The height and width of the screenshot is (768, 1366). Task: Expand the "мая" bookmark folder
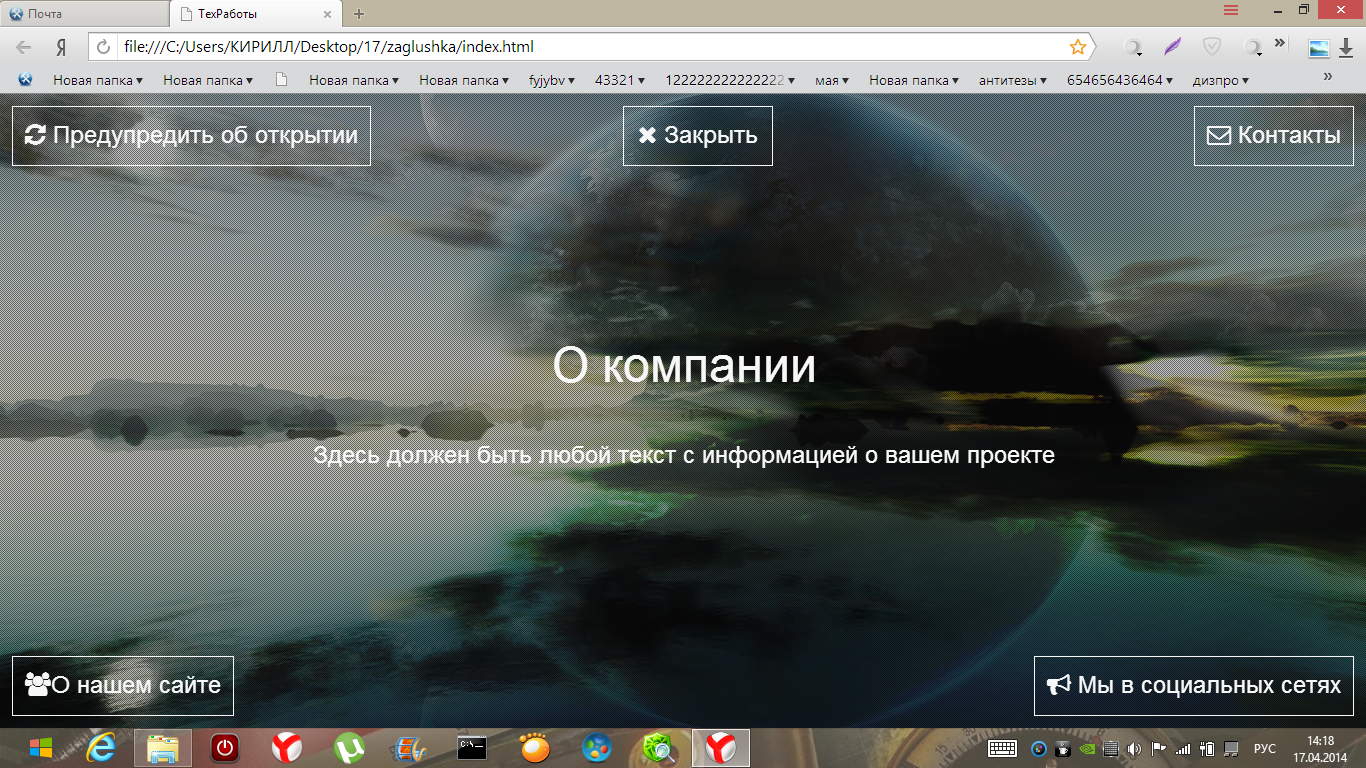832,80
